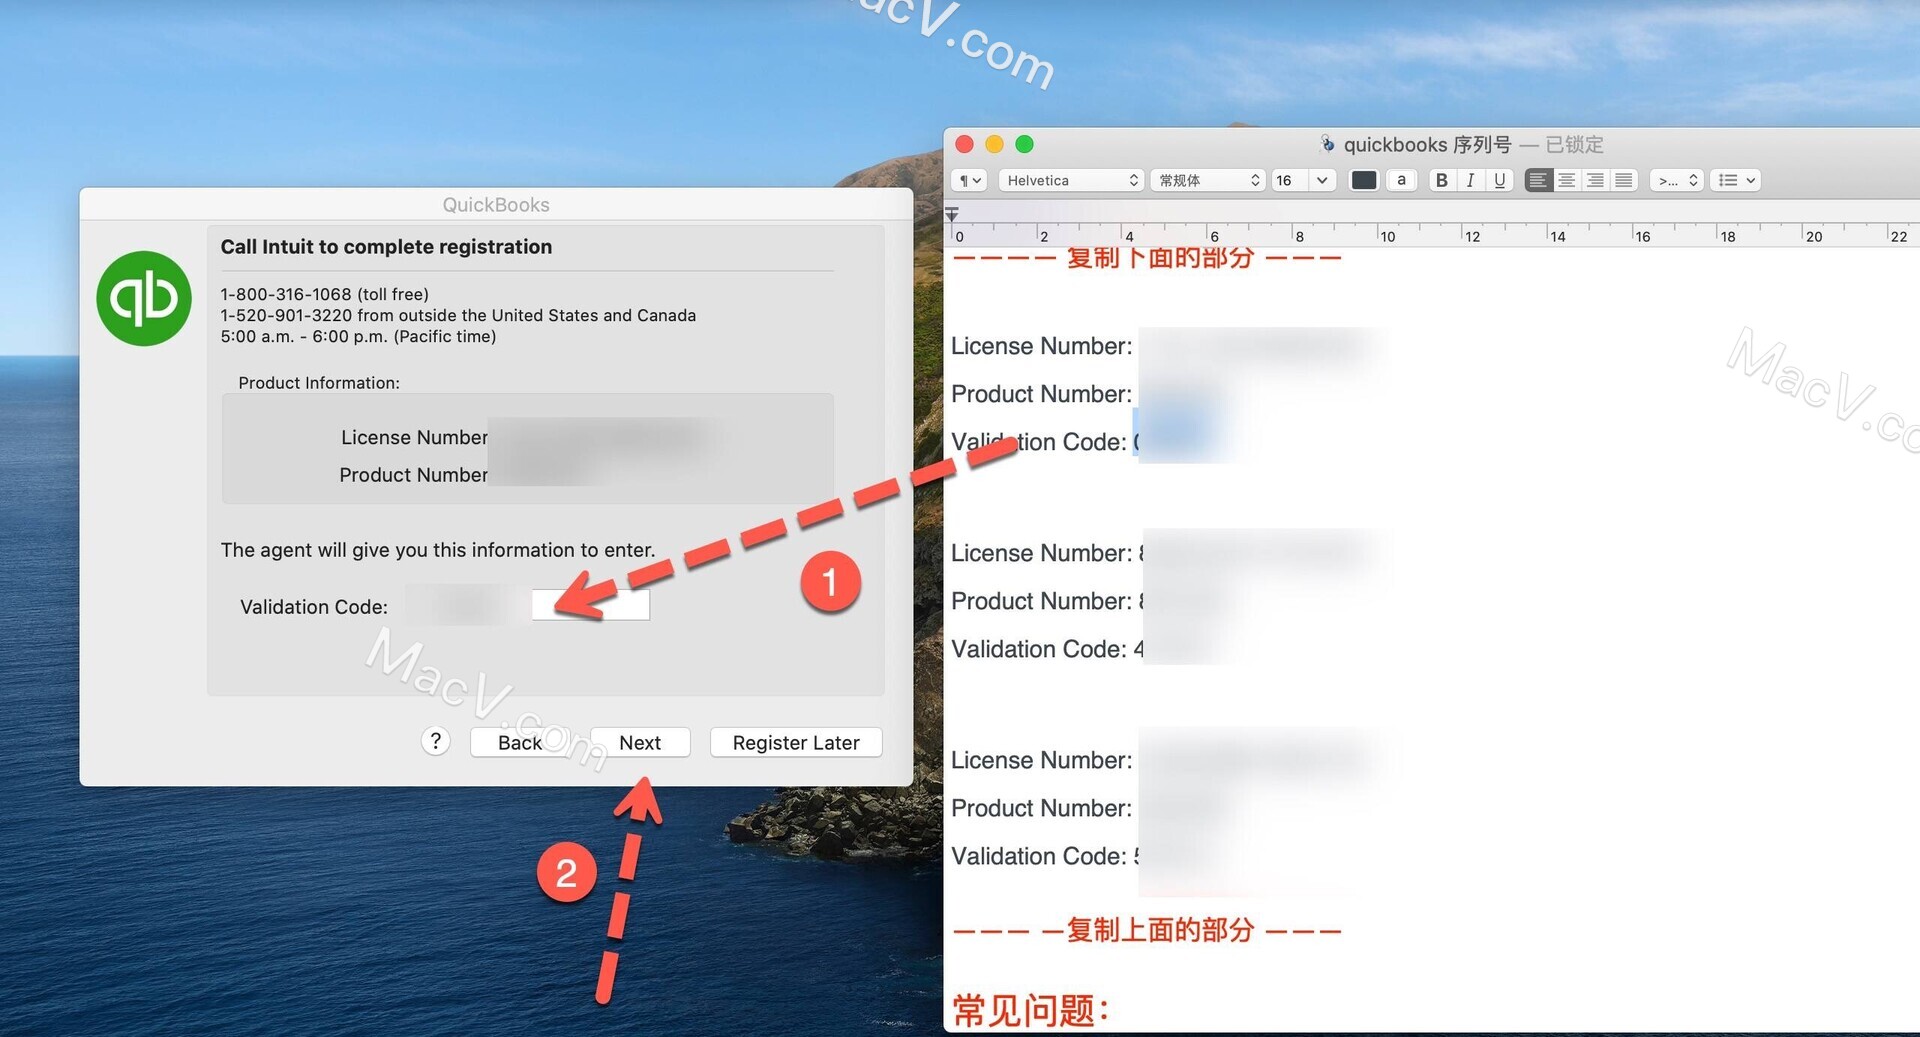Screen dimensions: 1920x1037
Task: Click the 已锁定 locked status in title
Action: point(1575,144)
